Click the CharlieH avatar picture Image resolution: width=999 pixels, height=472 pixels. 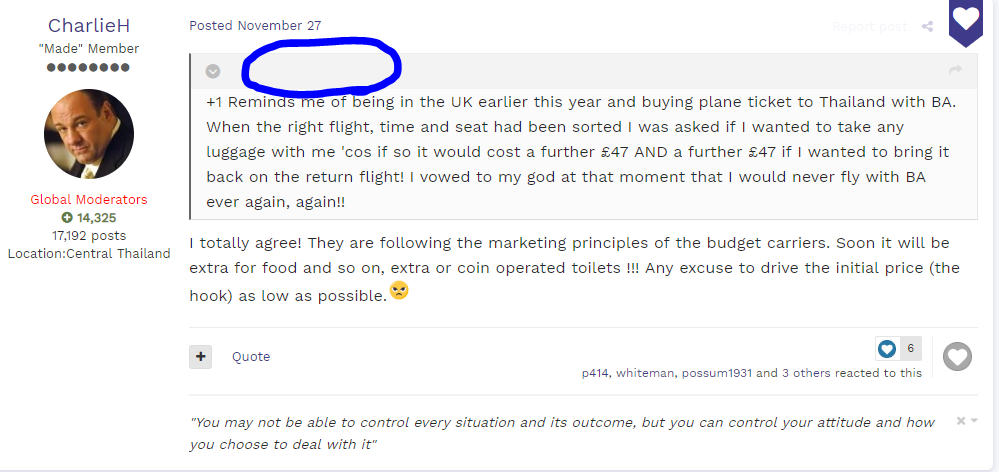pyautogui.click(x=89, y=134)
